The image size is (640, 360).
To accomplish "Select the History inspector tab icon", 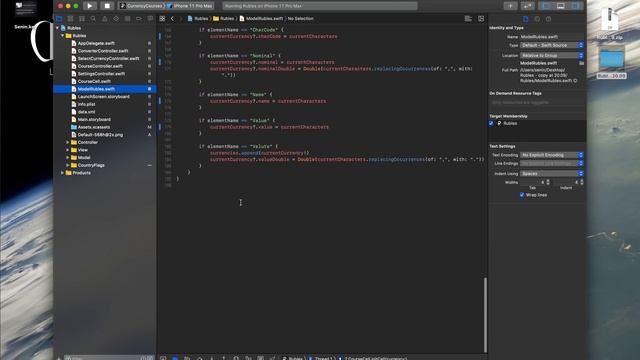I will tap(537, 19).
